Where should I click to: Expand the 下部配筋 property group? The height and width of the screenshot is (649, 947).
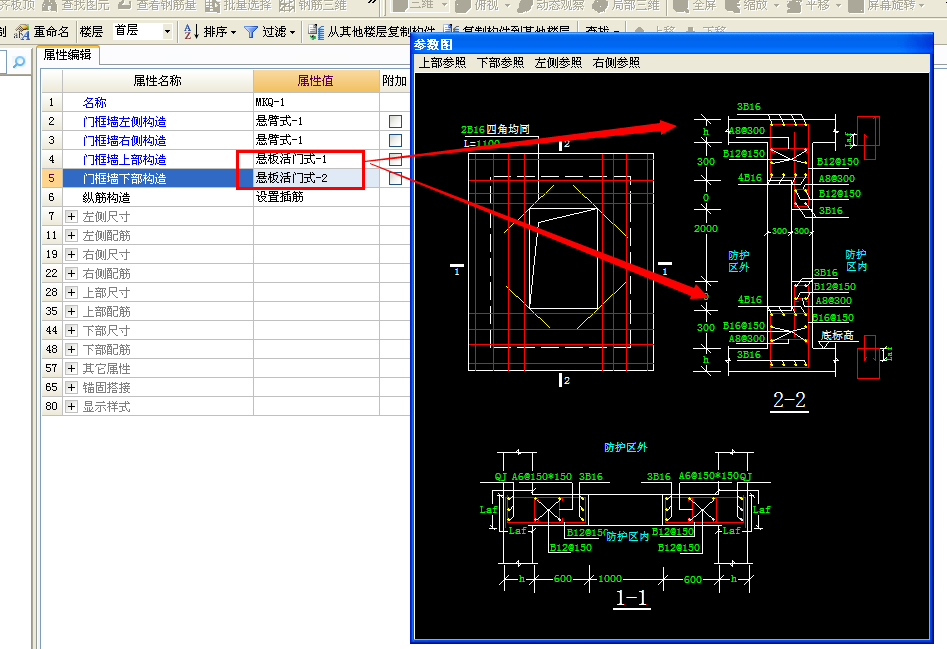point(71,350)
